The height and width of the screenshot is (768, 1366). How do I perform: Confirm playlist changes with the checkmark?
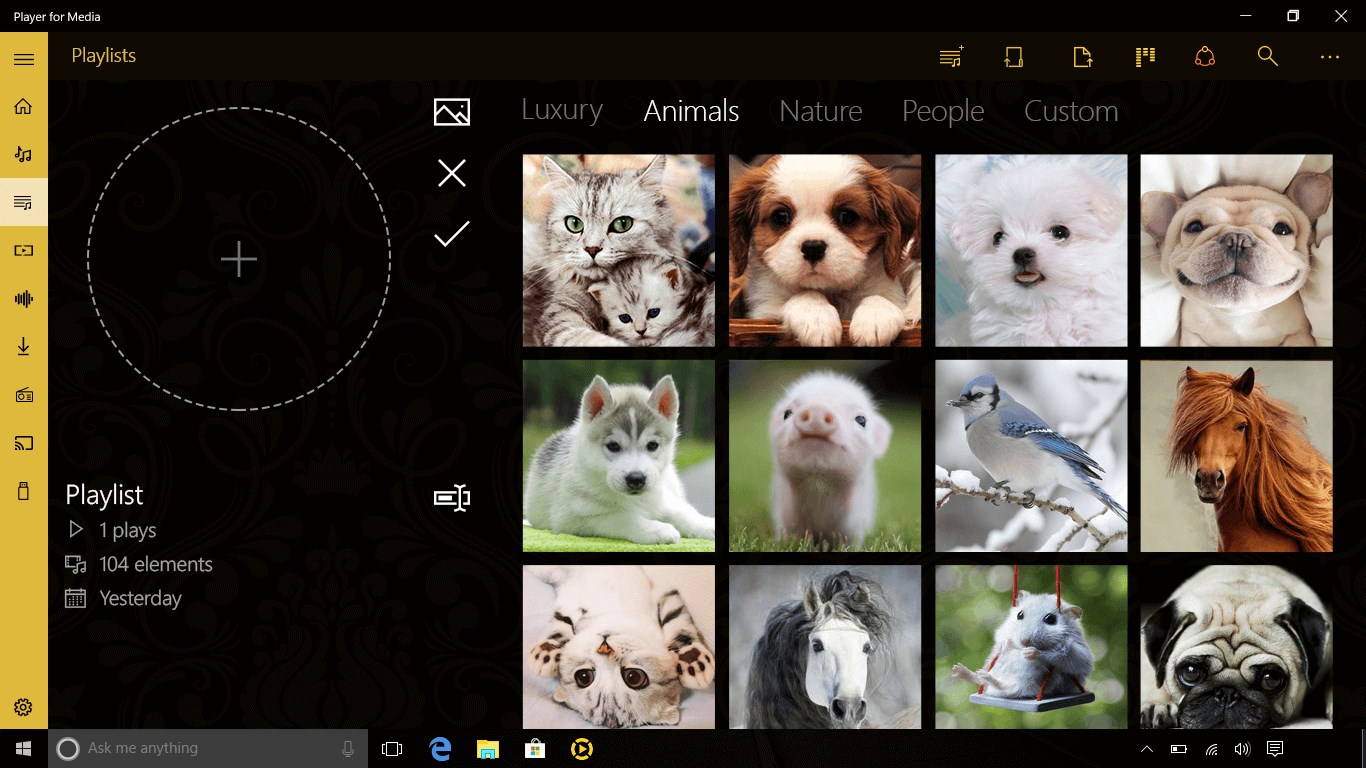click(x=451, y=233)
